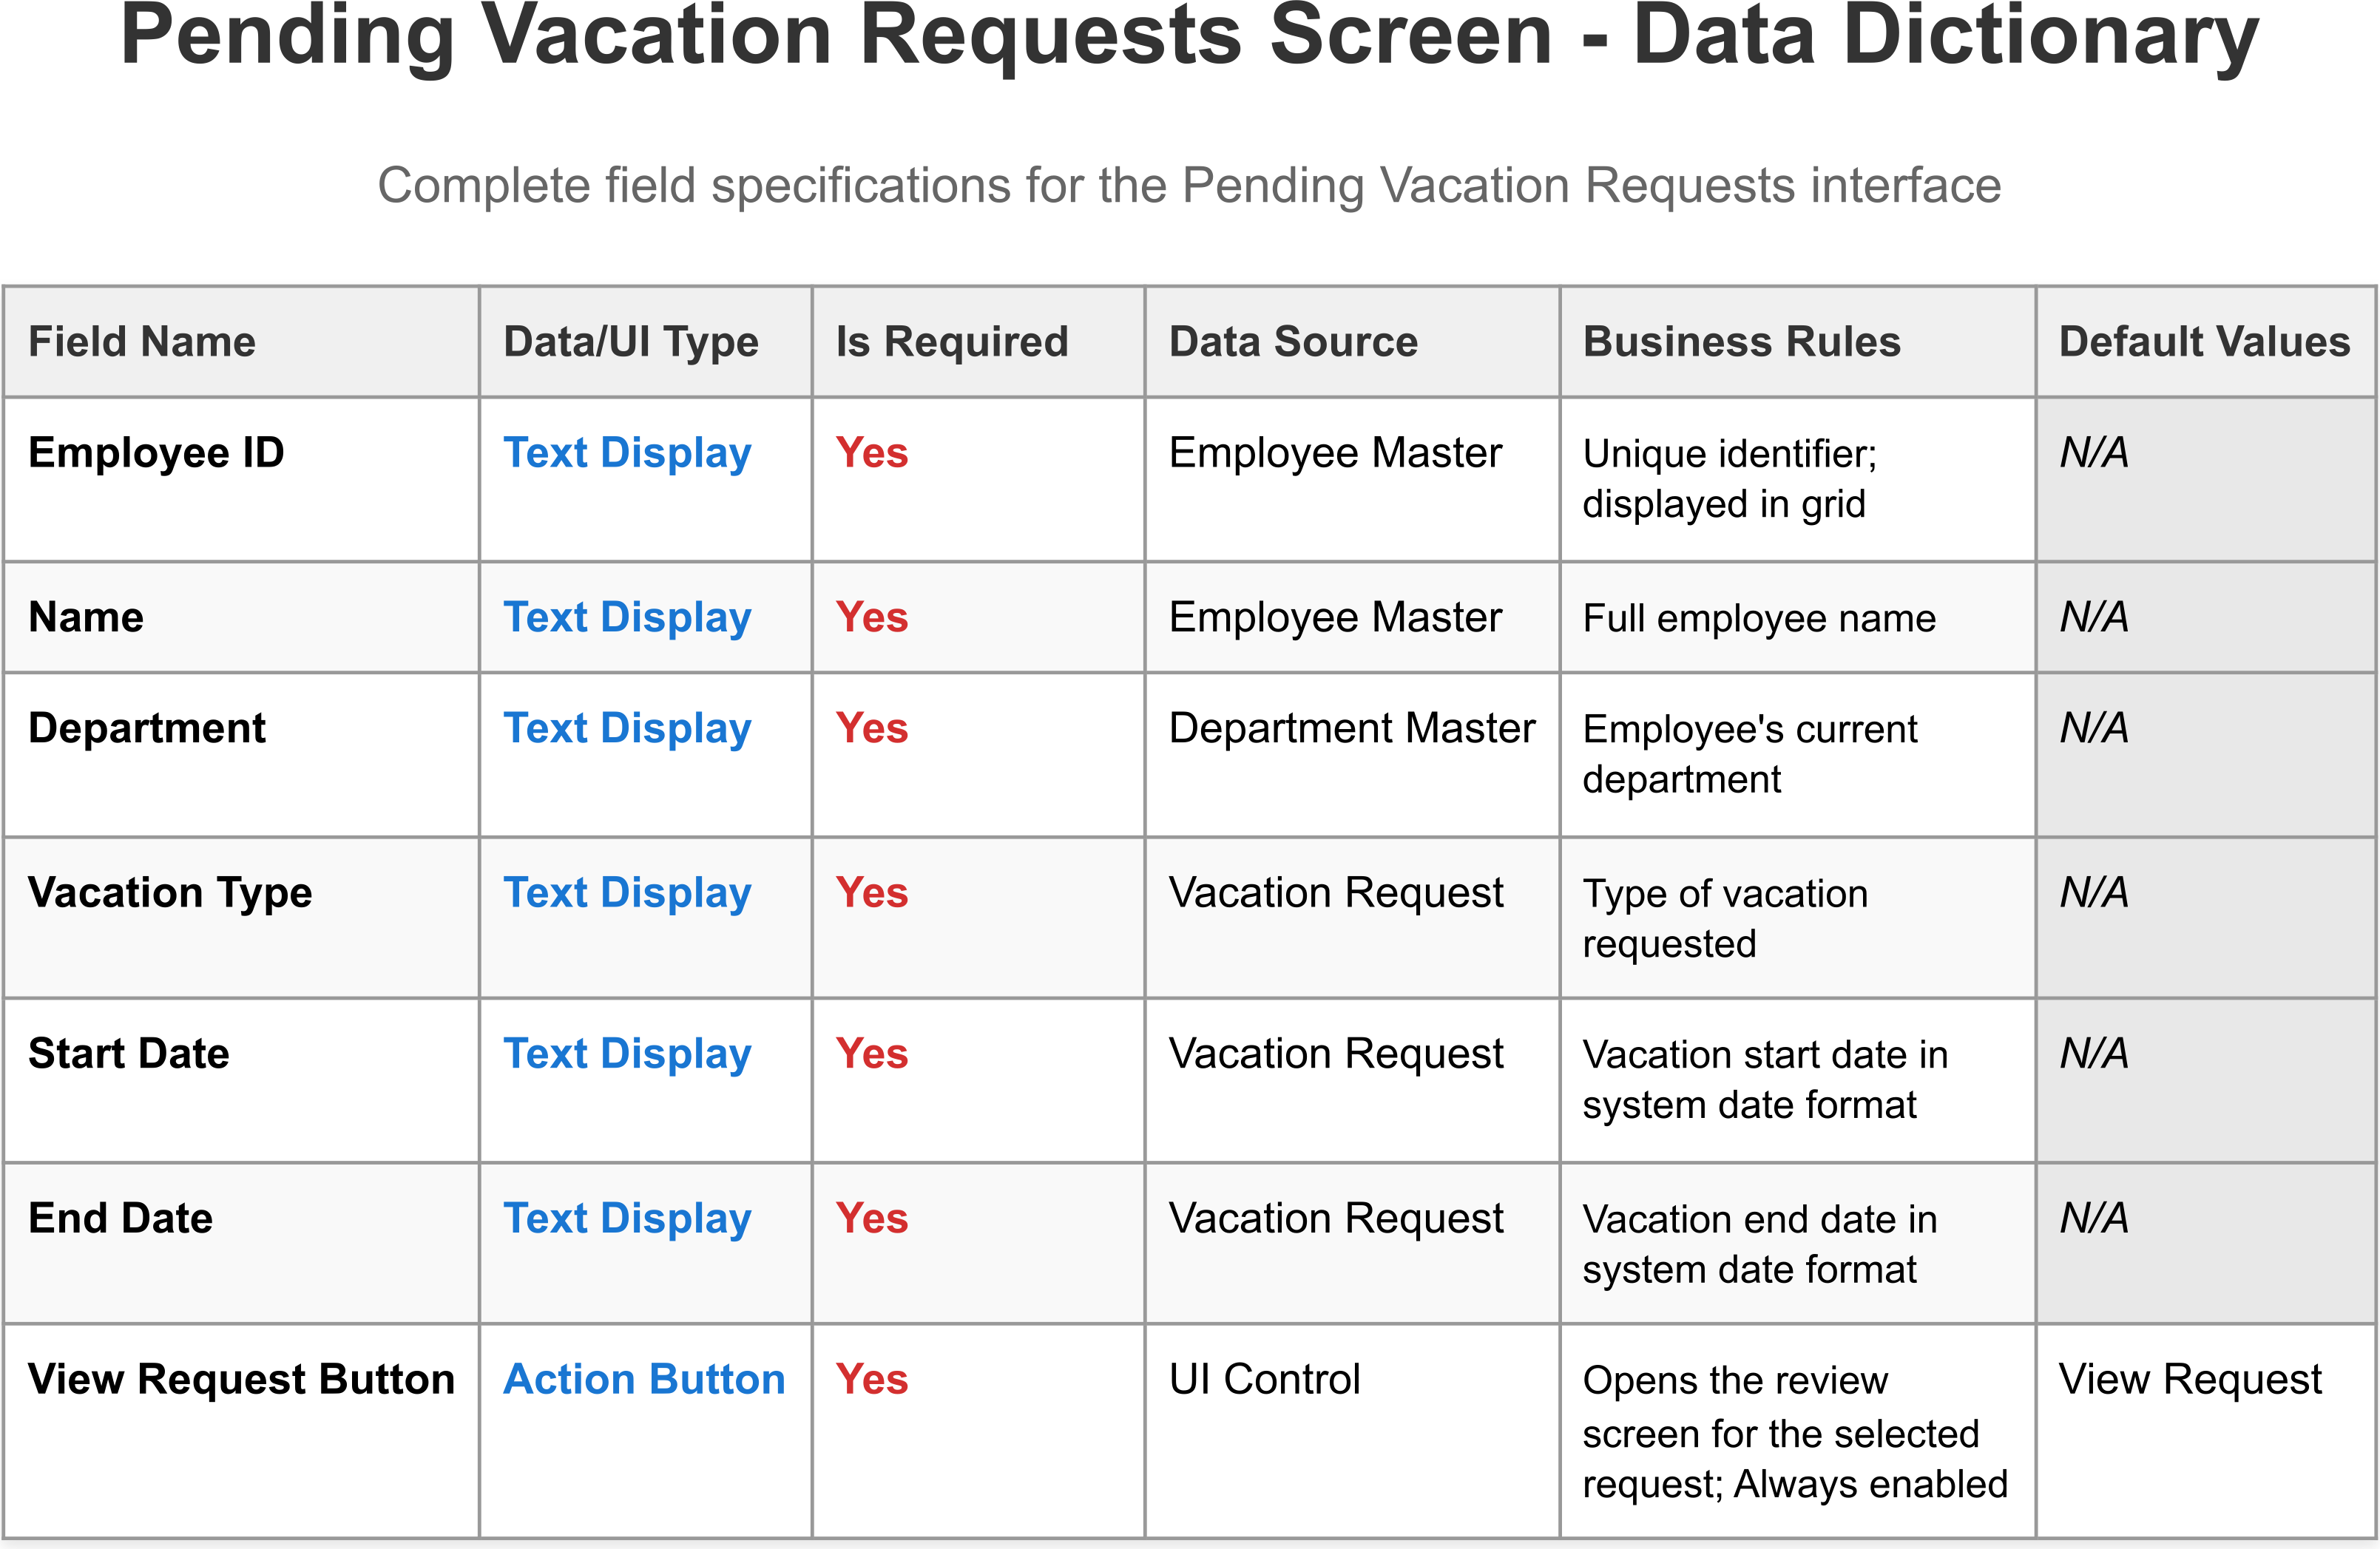
Task: Select the View Request Button field name
Action: point(241,1379)
